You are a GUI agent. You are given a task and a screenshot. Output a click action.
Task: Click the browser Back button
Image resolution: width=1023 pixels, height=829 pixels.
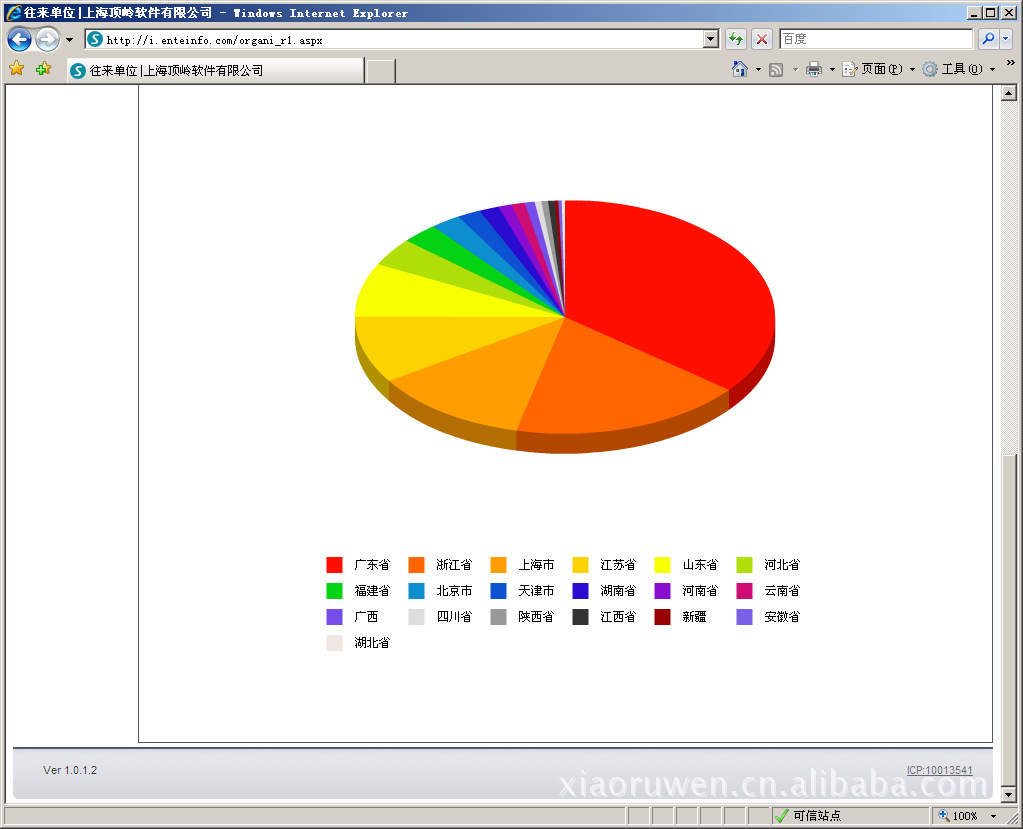pyautogui.click(x=19, y=40)
